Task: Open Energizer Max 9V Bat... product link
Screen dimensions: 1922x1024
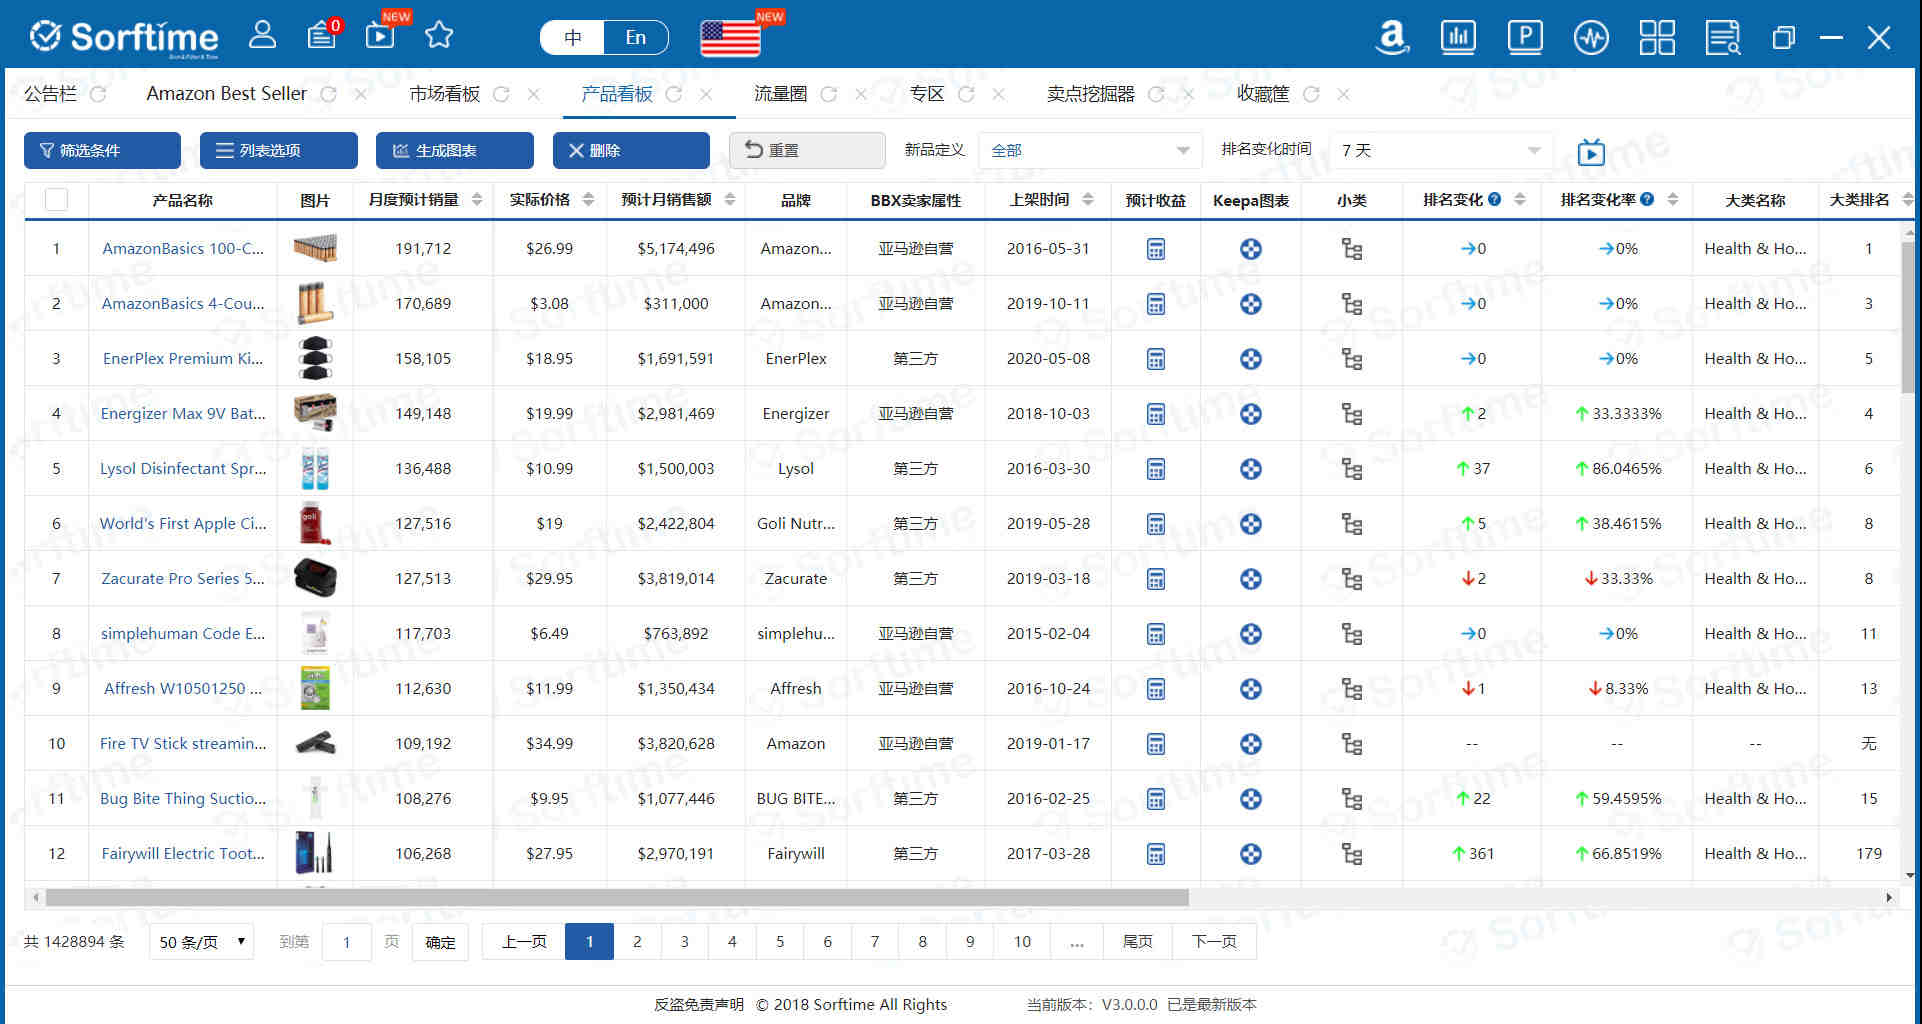Action: (x=183, y=414)
